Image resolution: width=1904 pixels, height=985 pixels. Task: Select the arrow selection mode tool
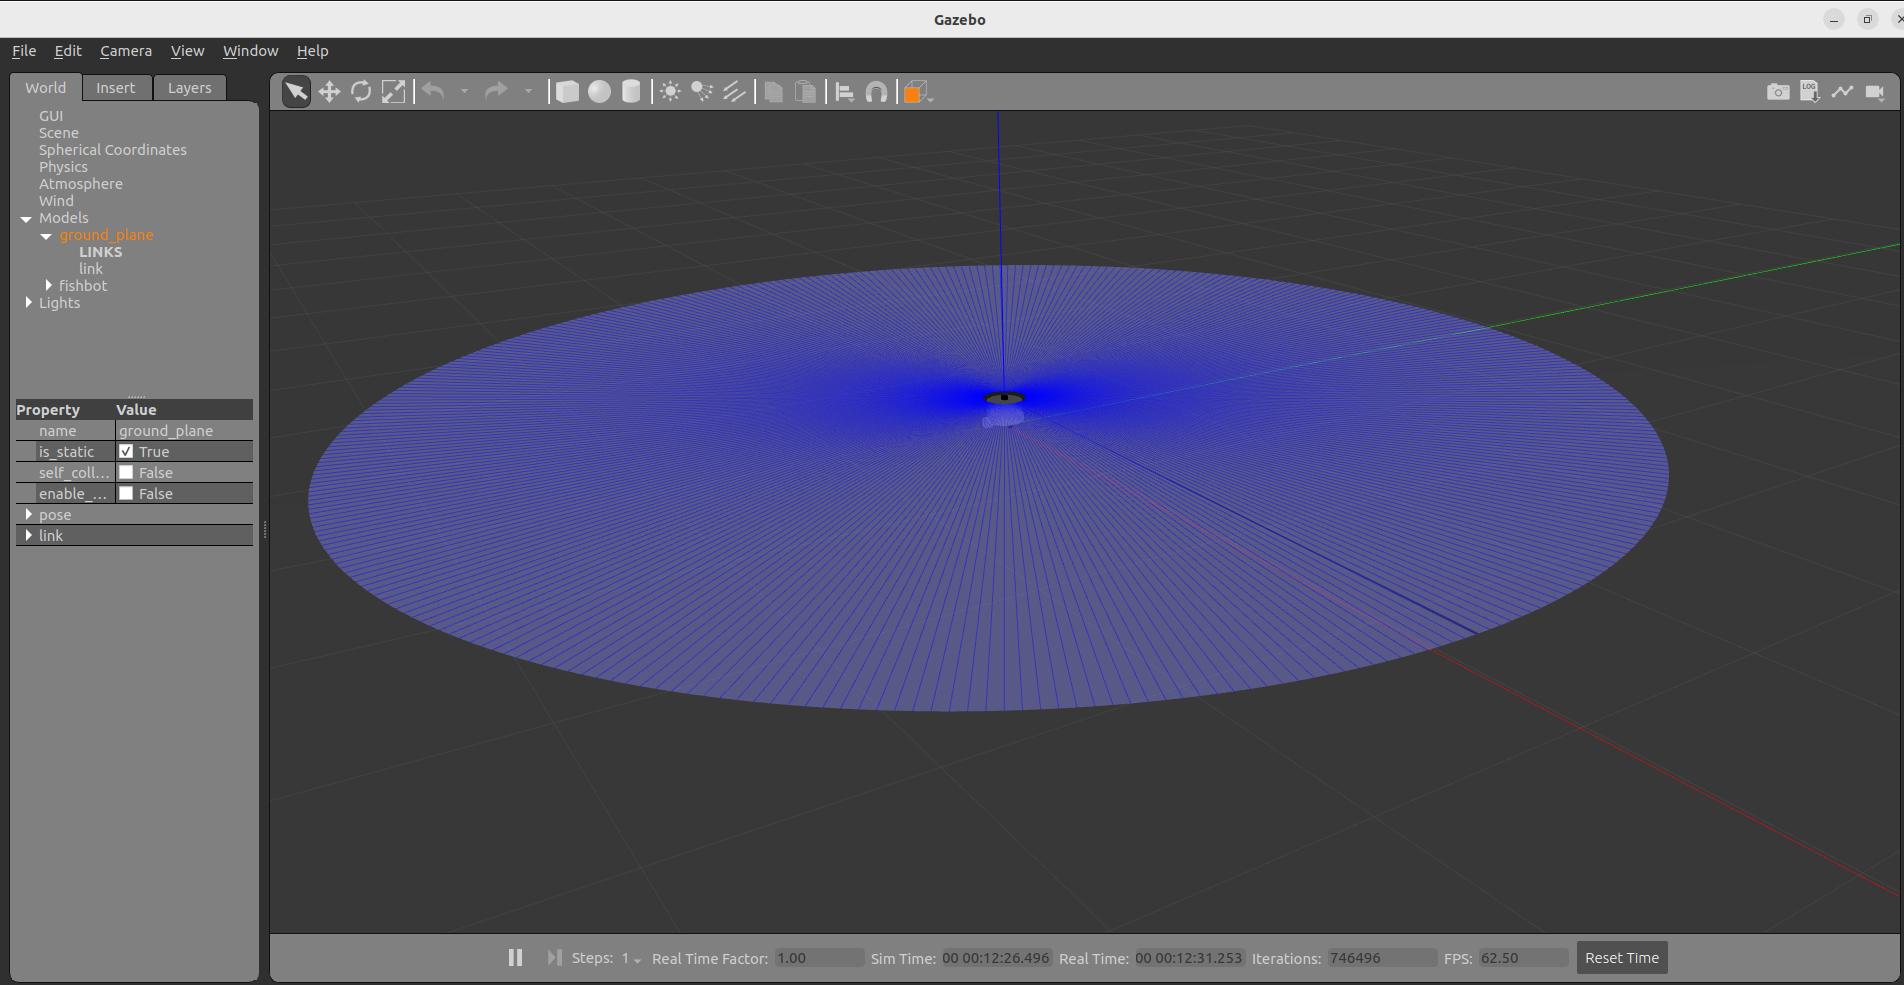296,92
